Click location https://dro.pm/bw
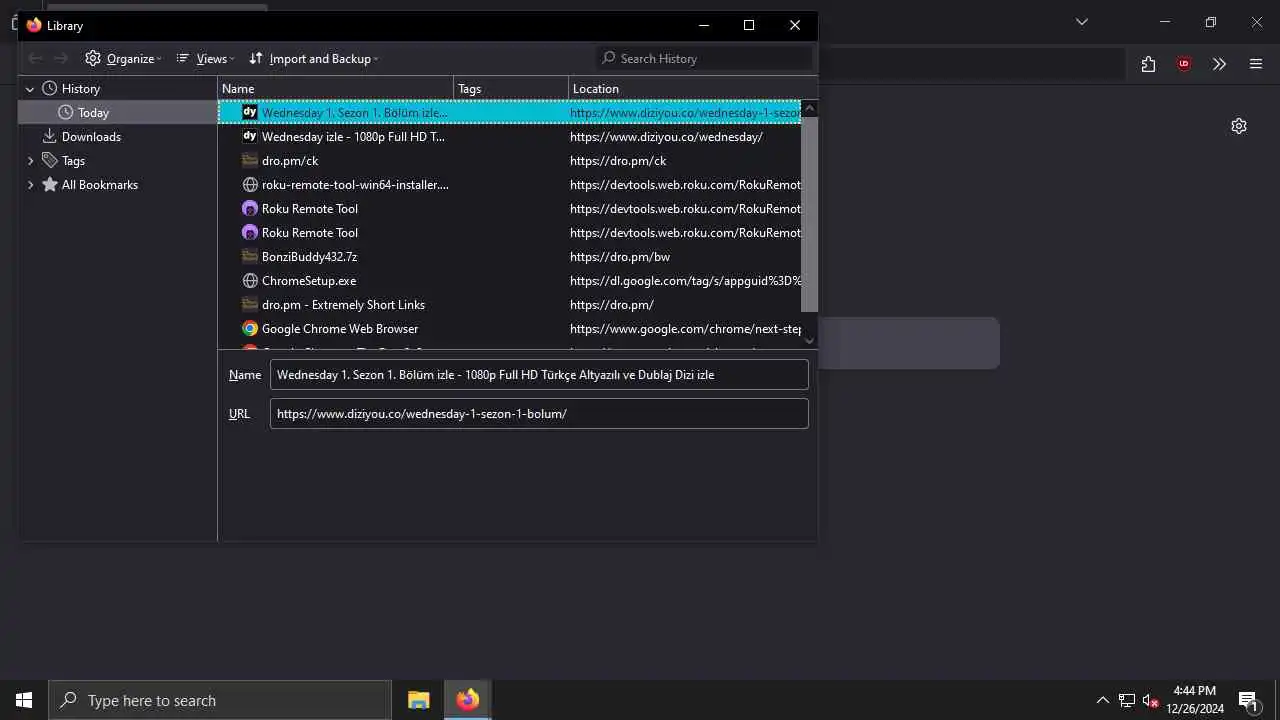The image size is (1280, 720). (620, 257)
